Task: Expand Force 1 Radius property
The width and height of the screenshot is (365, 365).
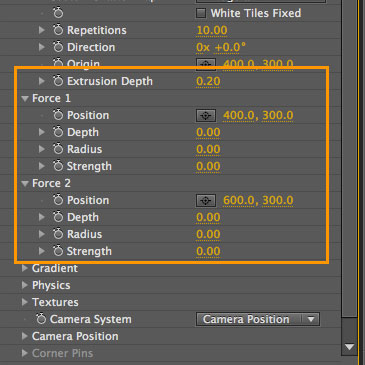Action: tap(42, 149)
